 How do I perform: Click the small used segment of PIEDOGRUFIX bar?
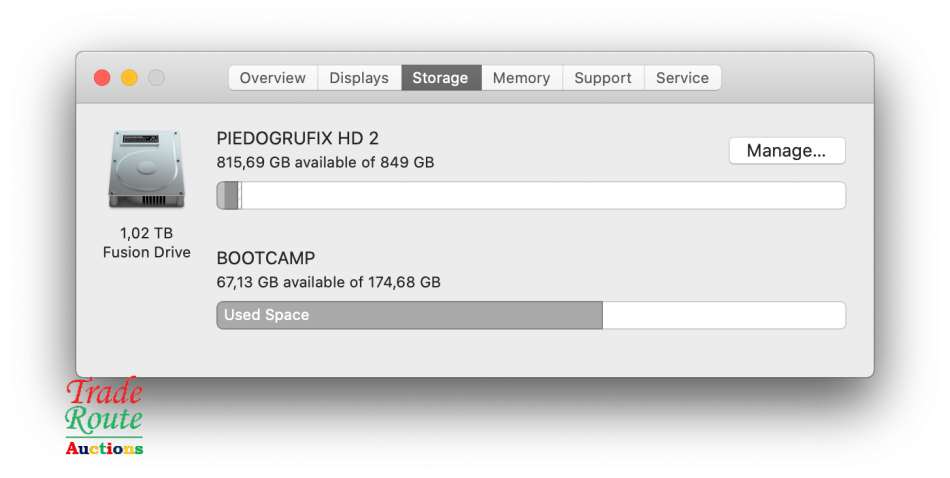tap(228, 195)
